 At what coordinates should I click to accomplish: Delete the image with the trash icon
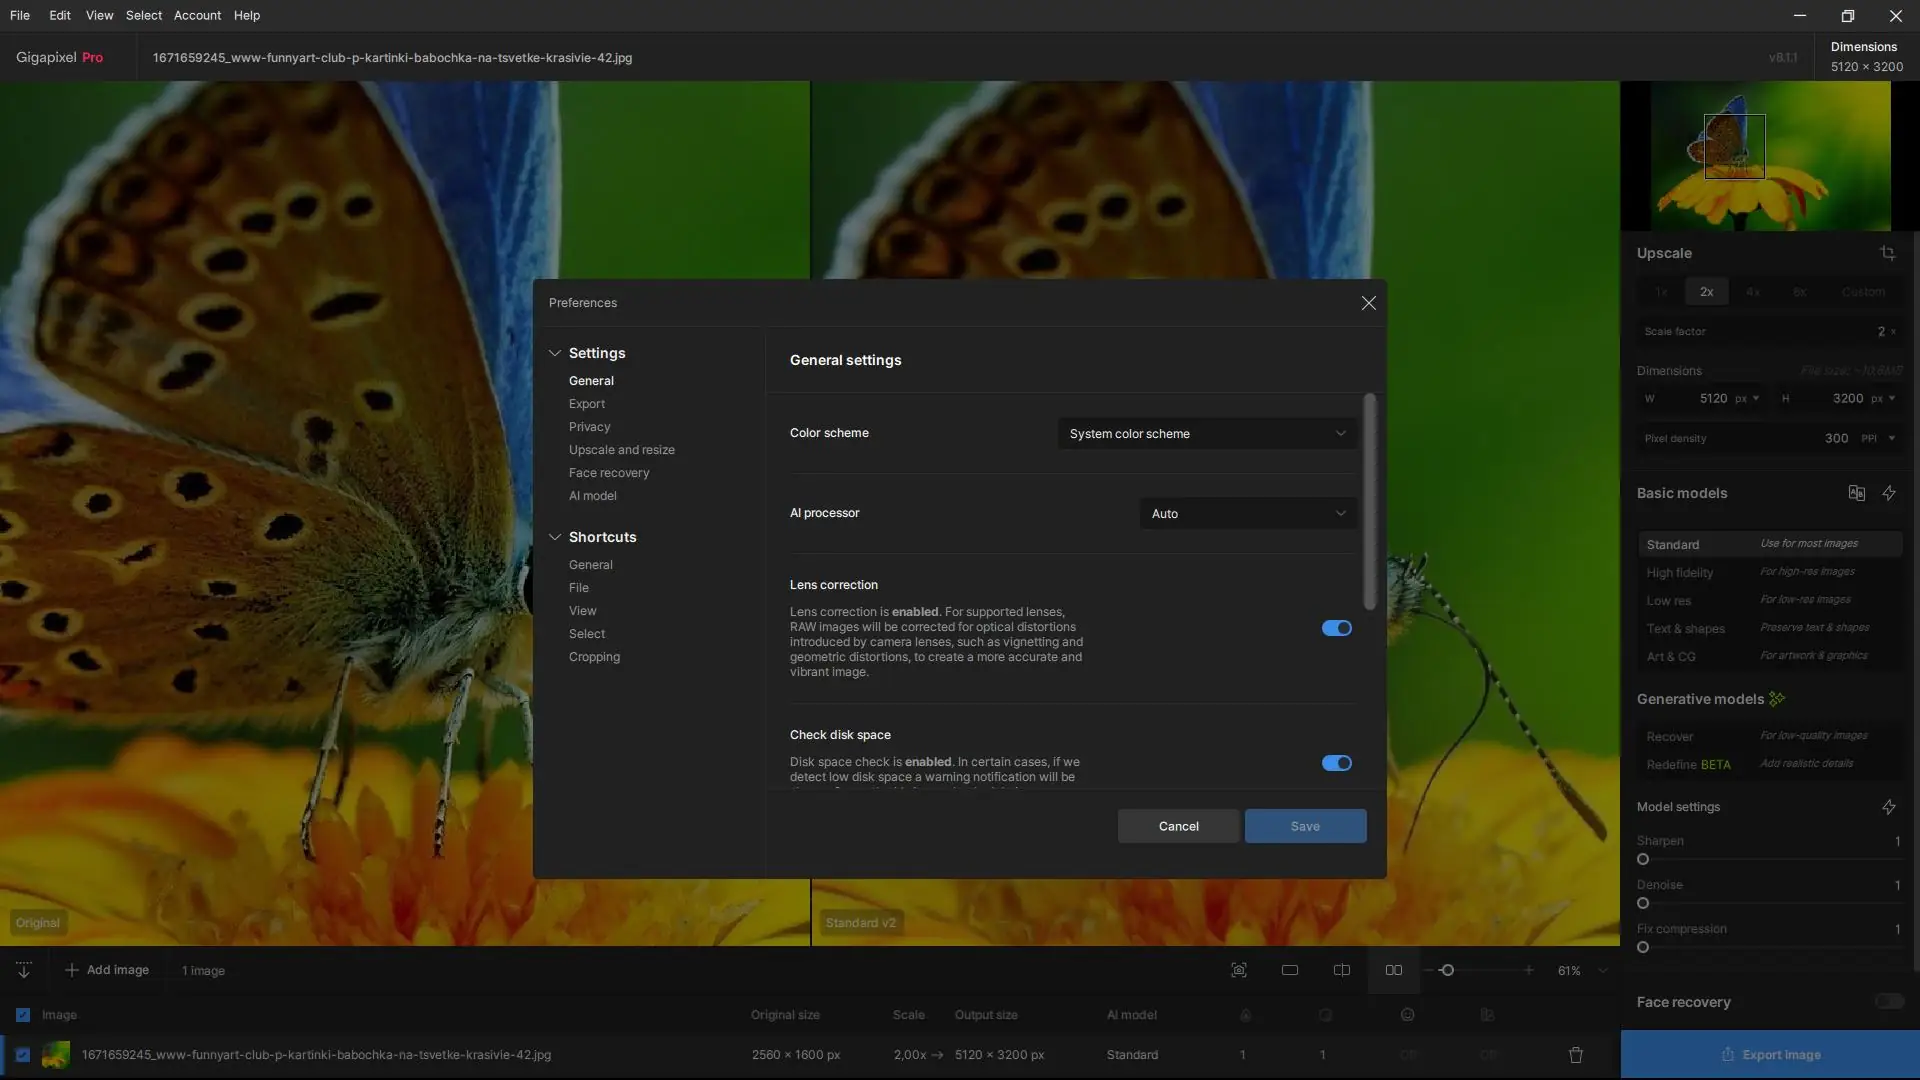[1576, 1055]
